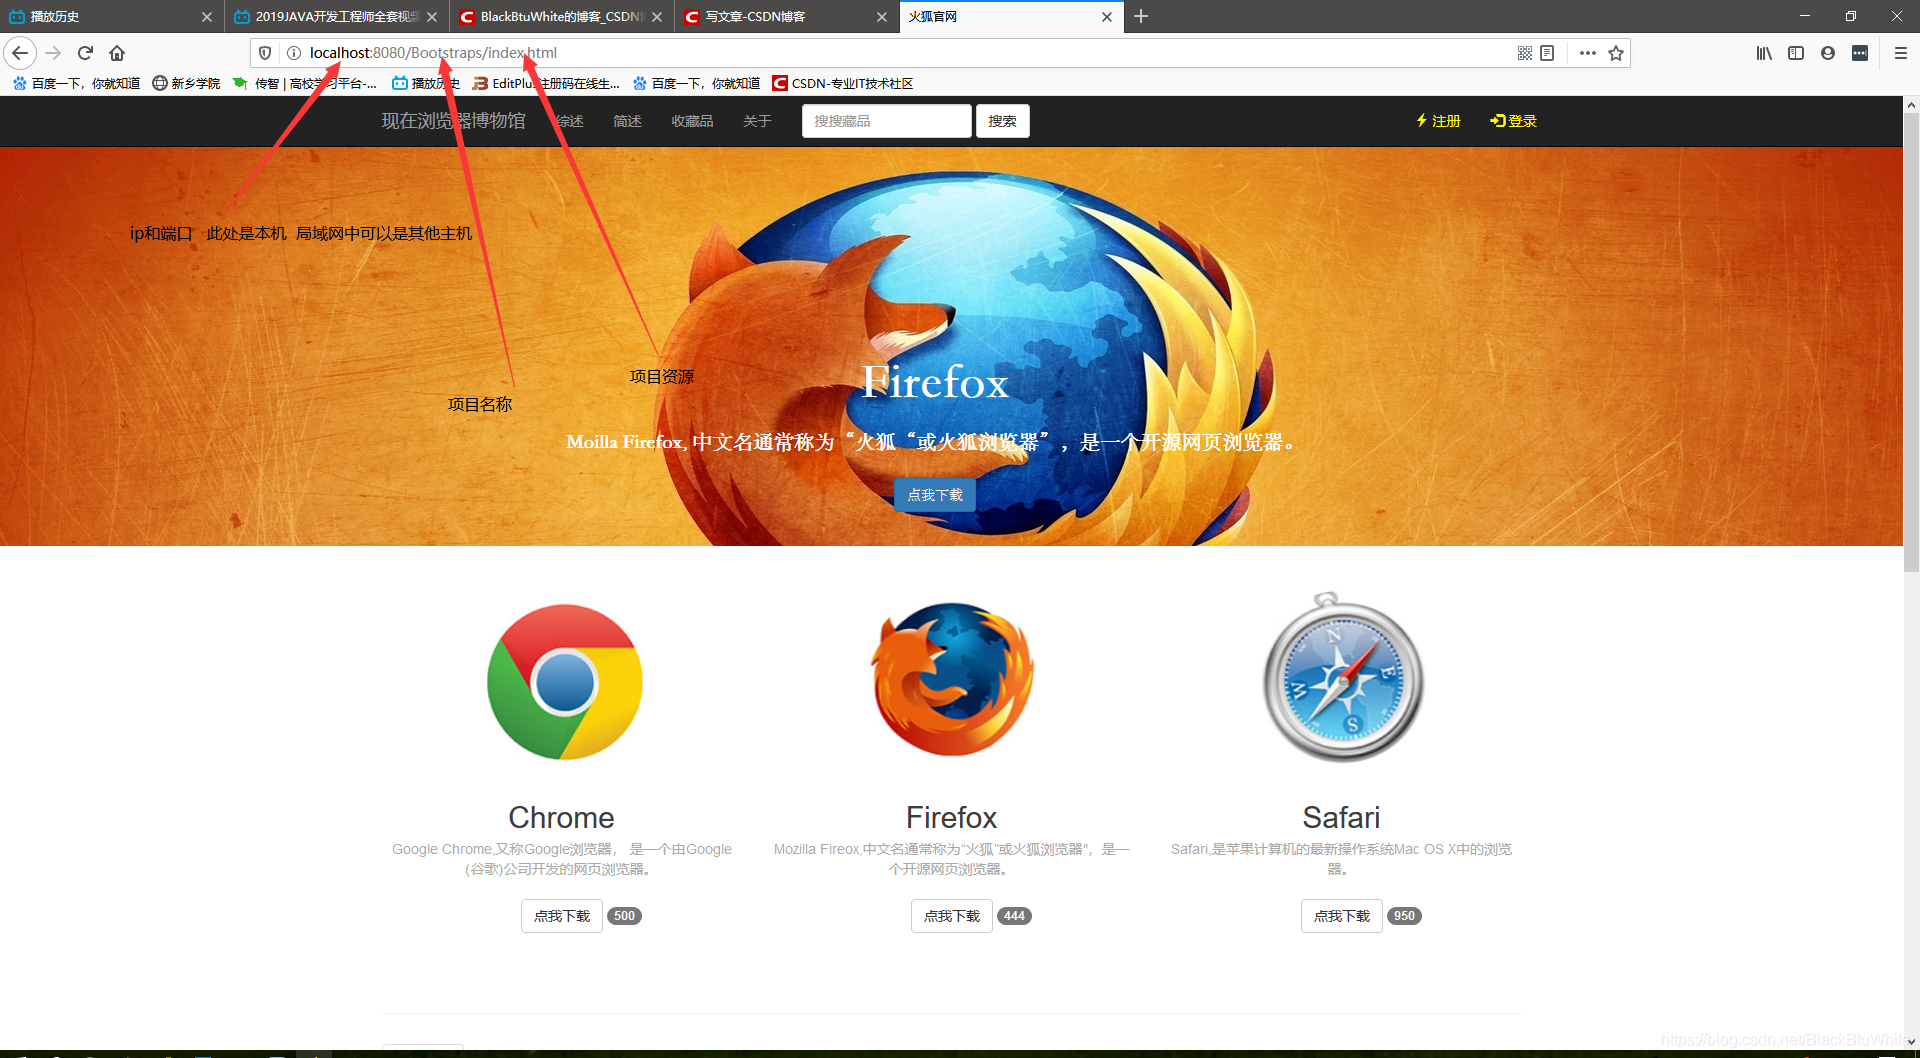Reload the current page
This screenshot has width=1920, height=1058.
tap(85, 53)
